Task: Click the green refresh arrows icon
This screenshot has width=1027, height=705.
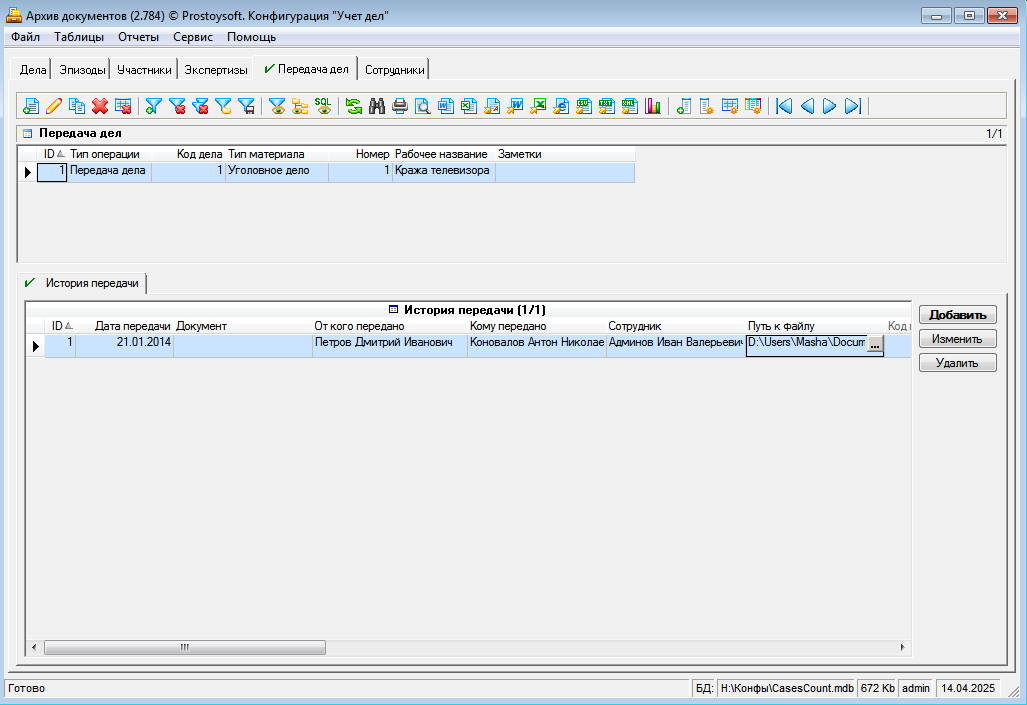Action: pyautogui.click(x=354, y=106)
